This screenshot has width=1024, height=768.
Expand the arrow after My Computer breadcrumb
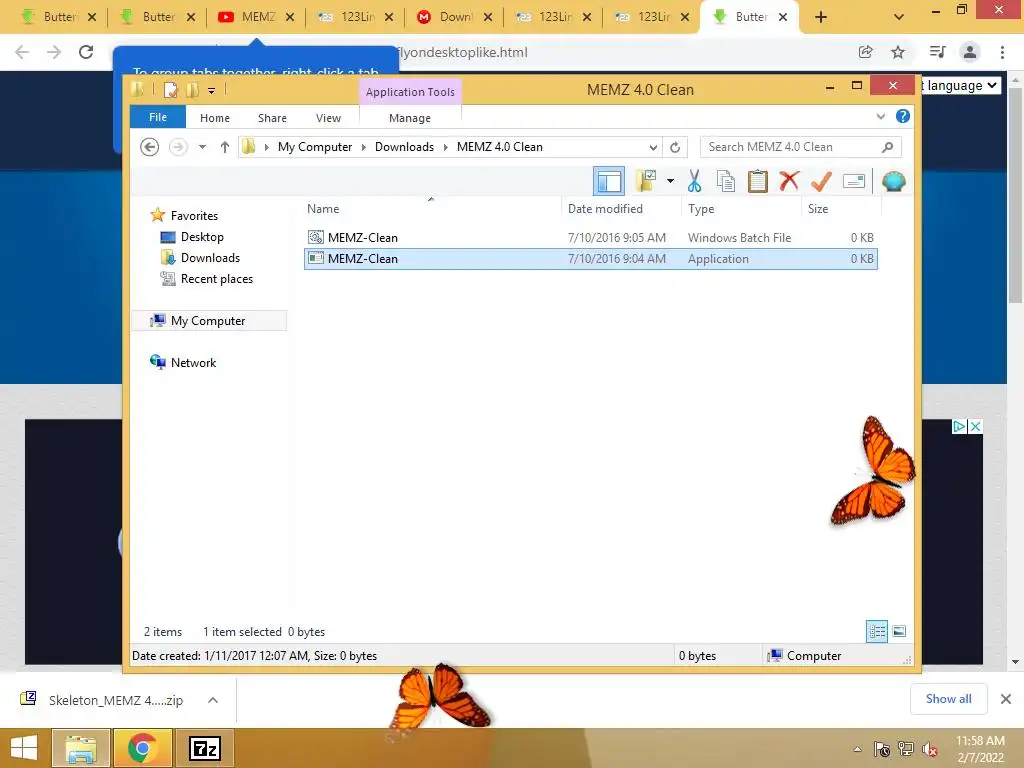(x=364, y=147)
